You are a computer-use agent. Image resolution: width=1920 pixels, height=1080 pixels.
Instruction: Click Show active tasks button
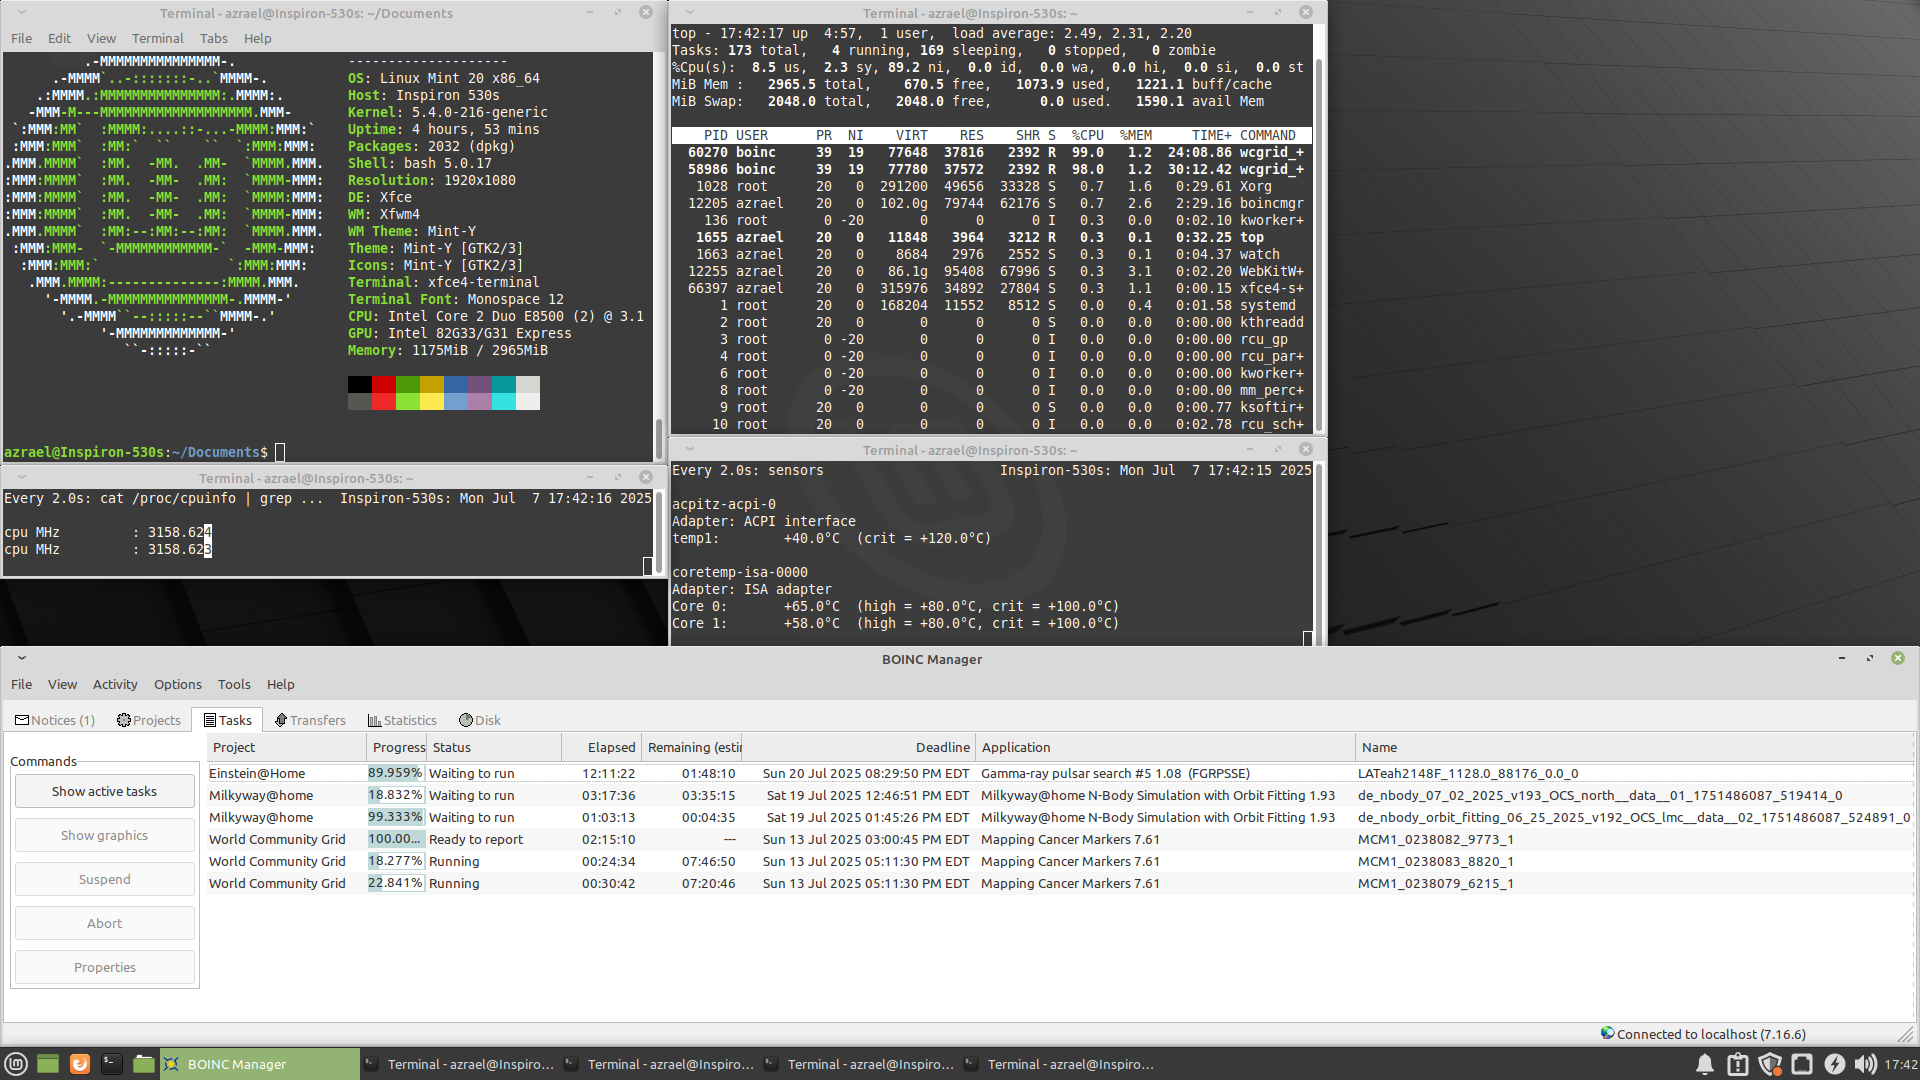point(104,791)
